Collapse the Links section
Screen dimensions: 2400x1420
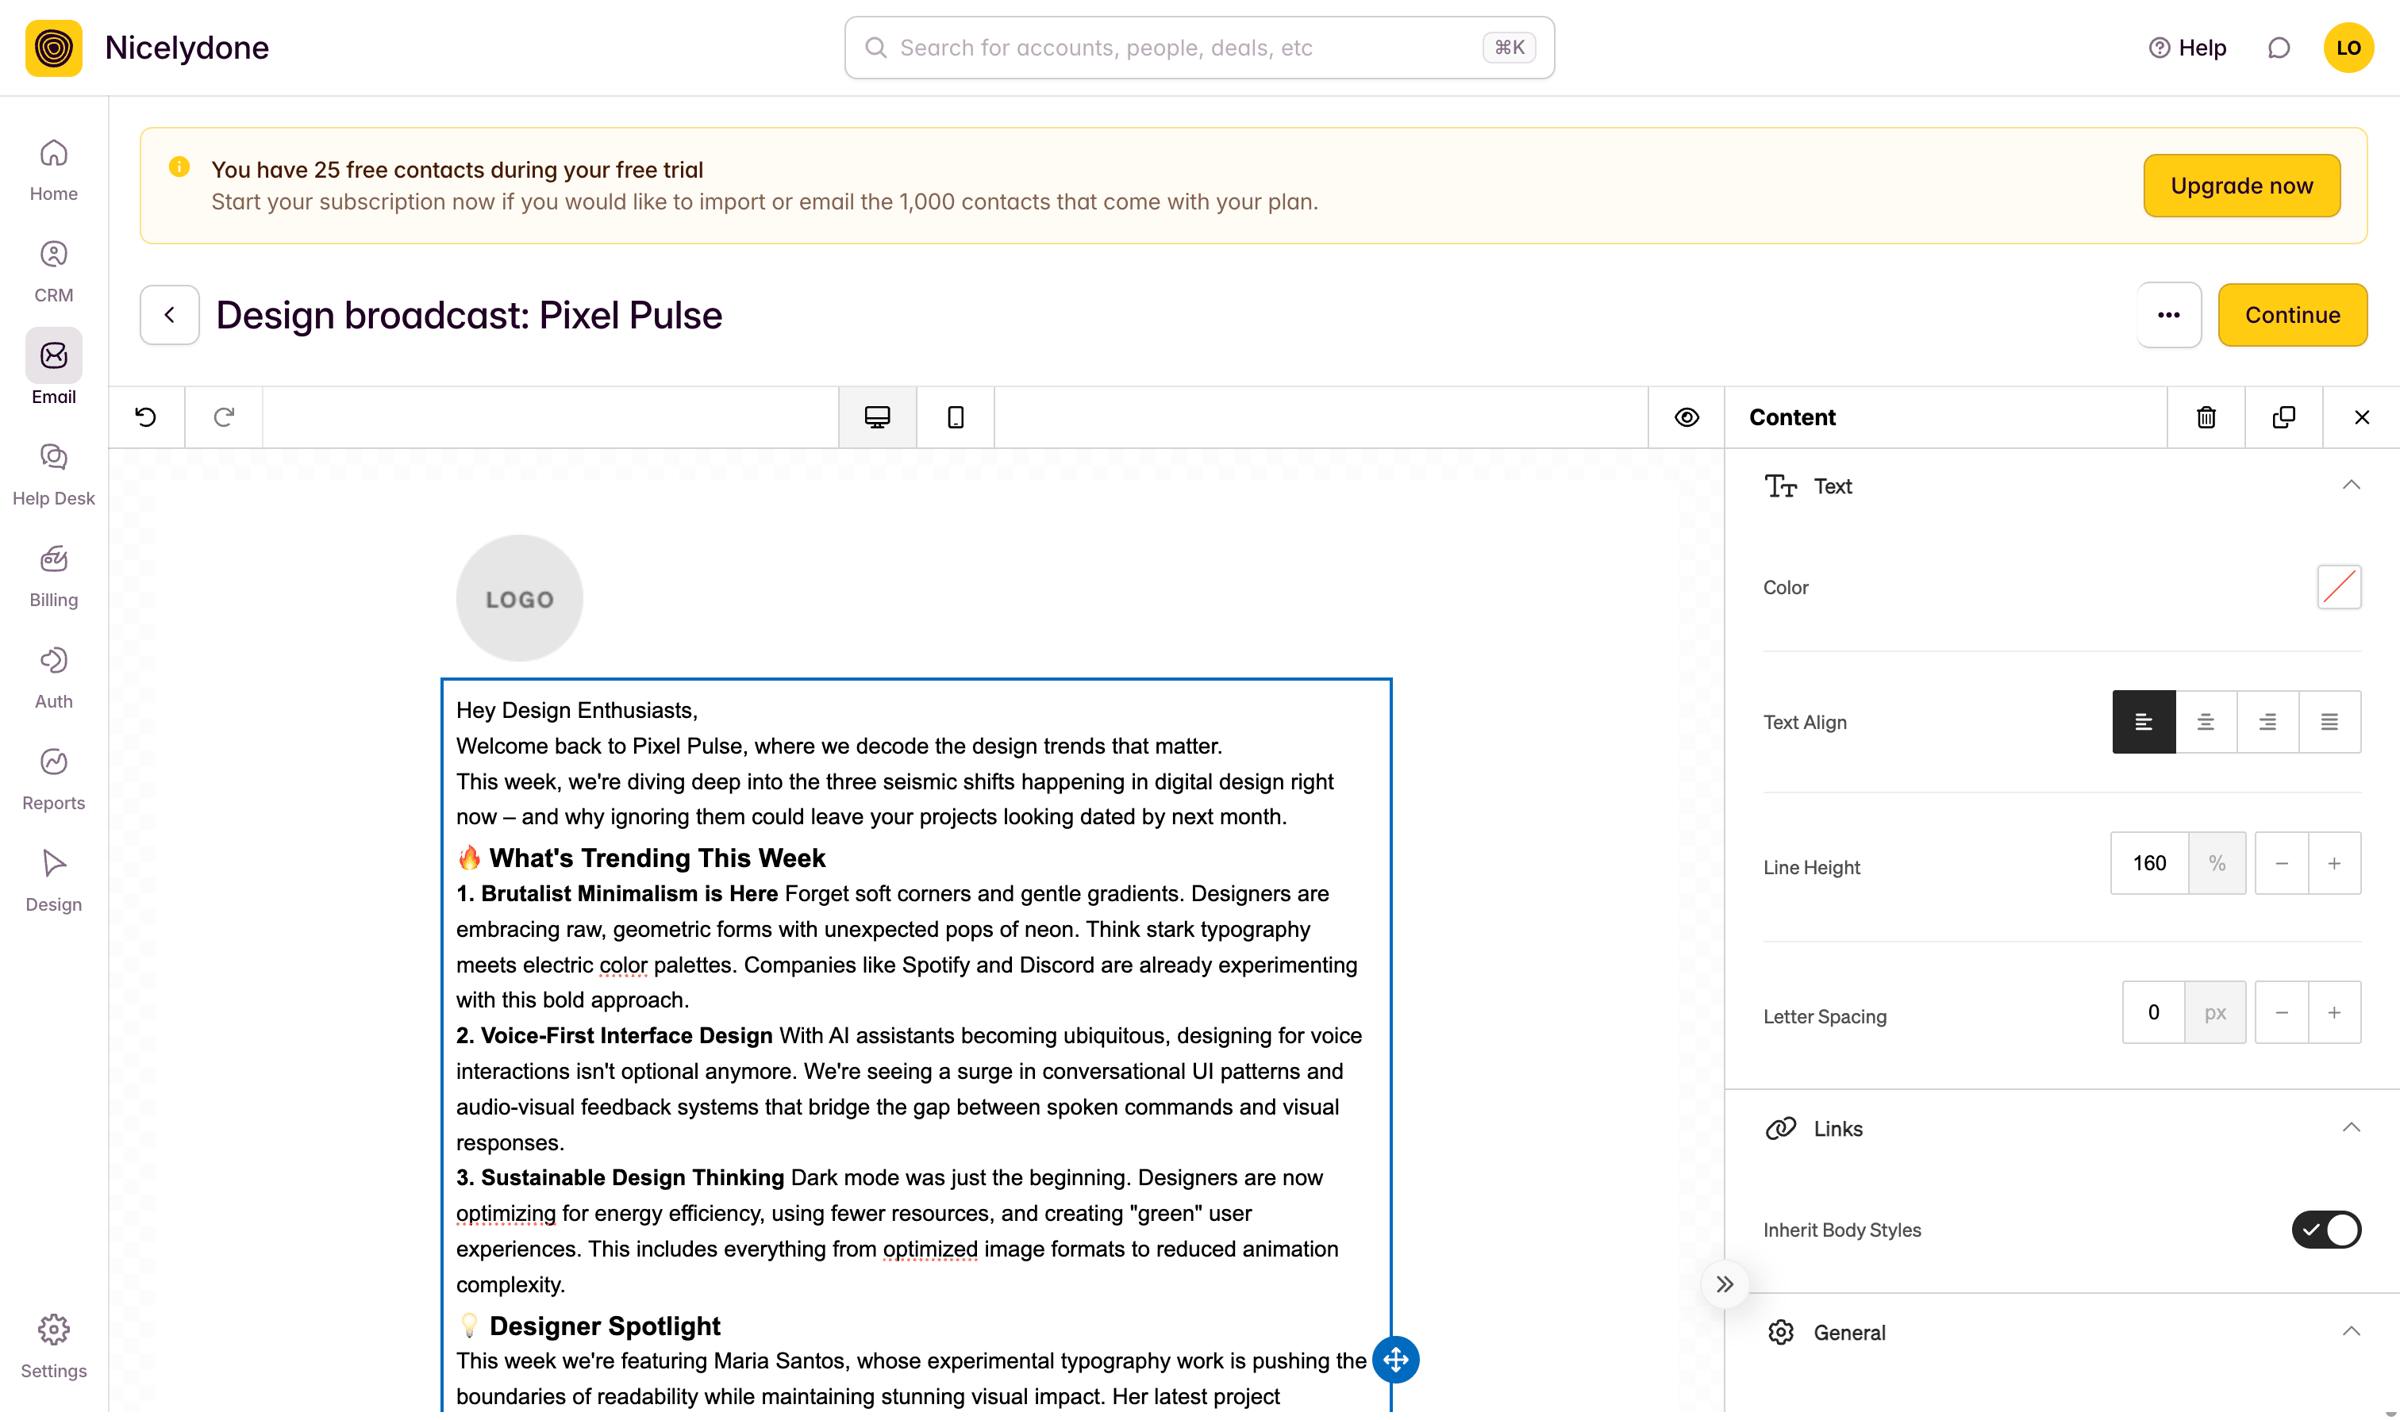tap(2351, 1129)
